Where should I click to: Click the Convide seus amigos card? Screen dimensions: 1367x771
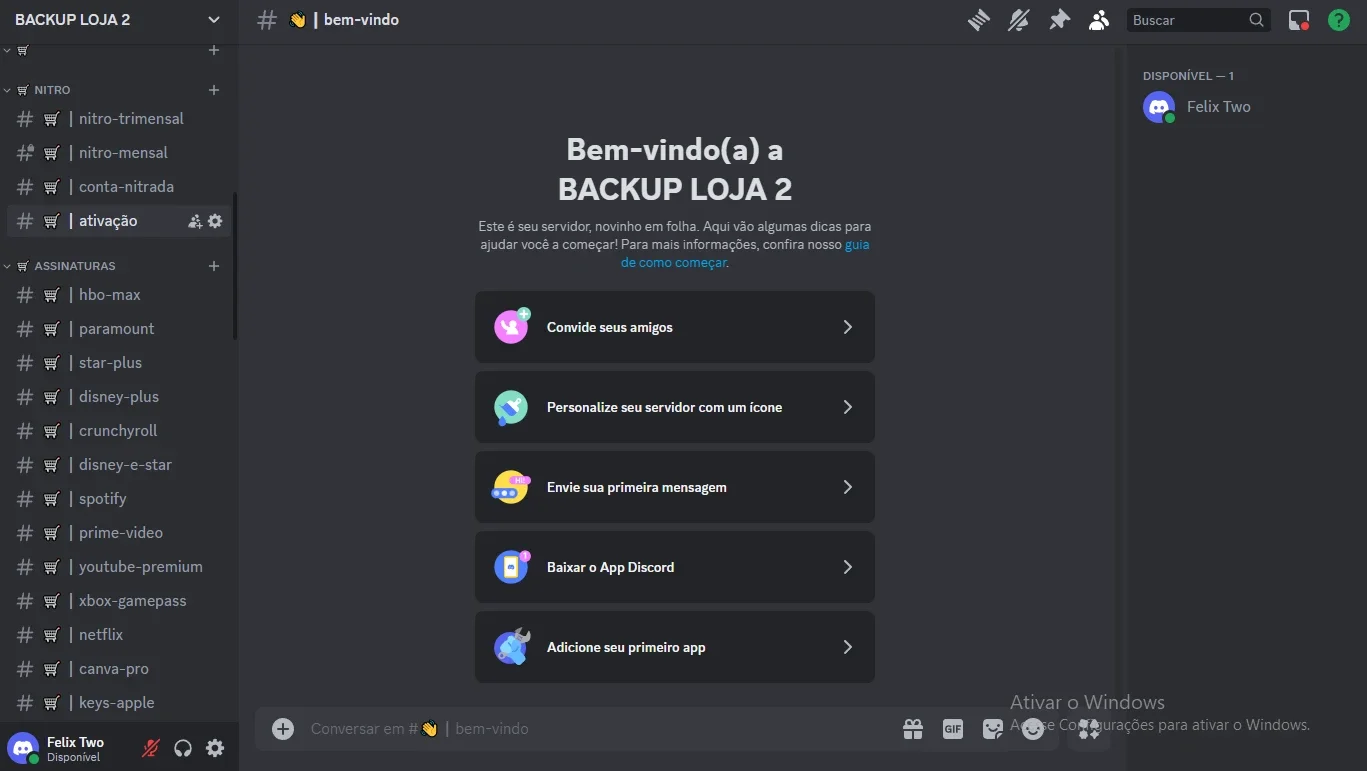(x=675, y=327)
